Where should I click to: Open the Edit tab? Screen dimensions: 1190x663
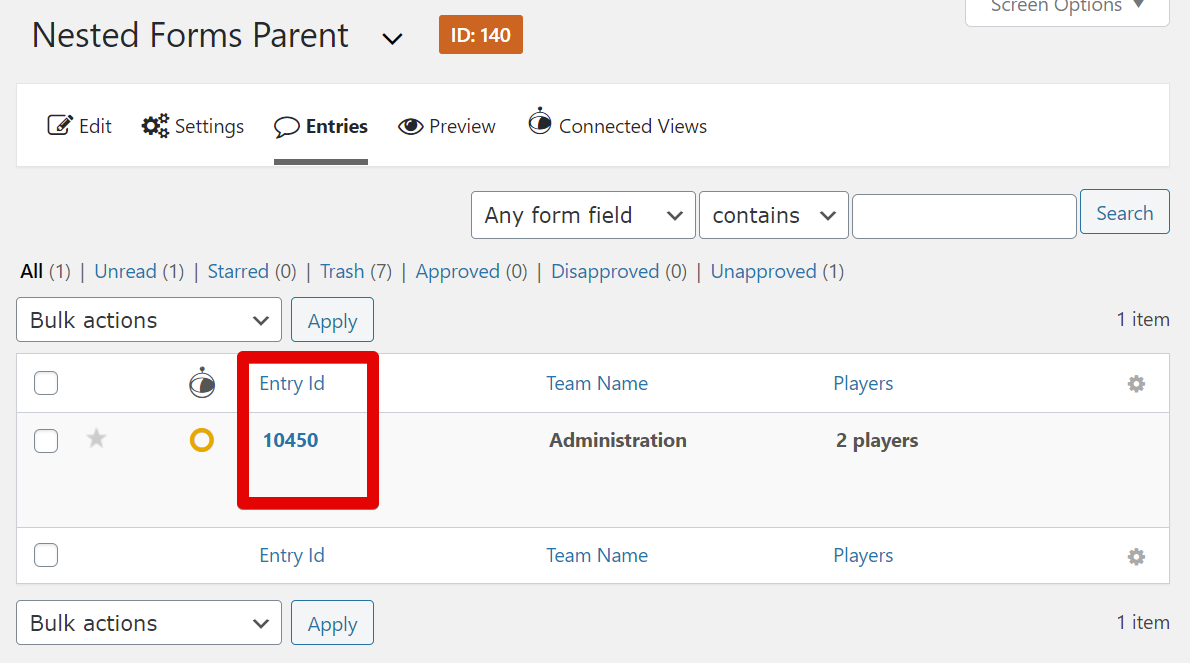click(80, 126)
